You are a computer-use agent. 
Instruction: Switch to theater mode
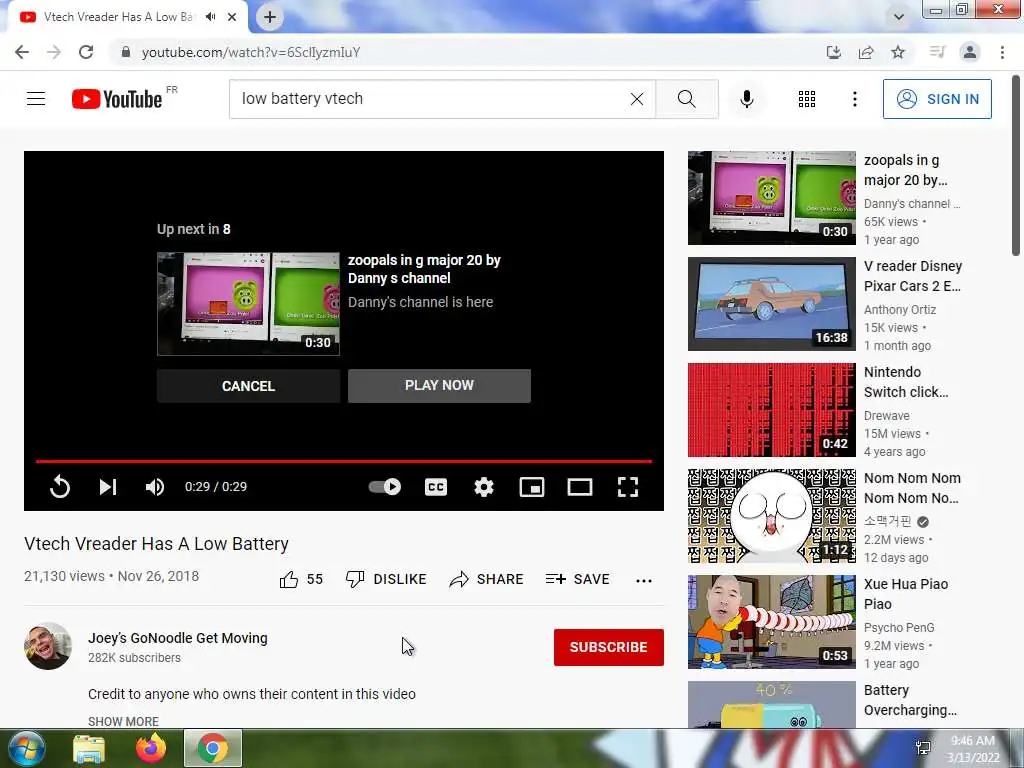(580, 487)
